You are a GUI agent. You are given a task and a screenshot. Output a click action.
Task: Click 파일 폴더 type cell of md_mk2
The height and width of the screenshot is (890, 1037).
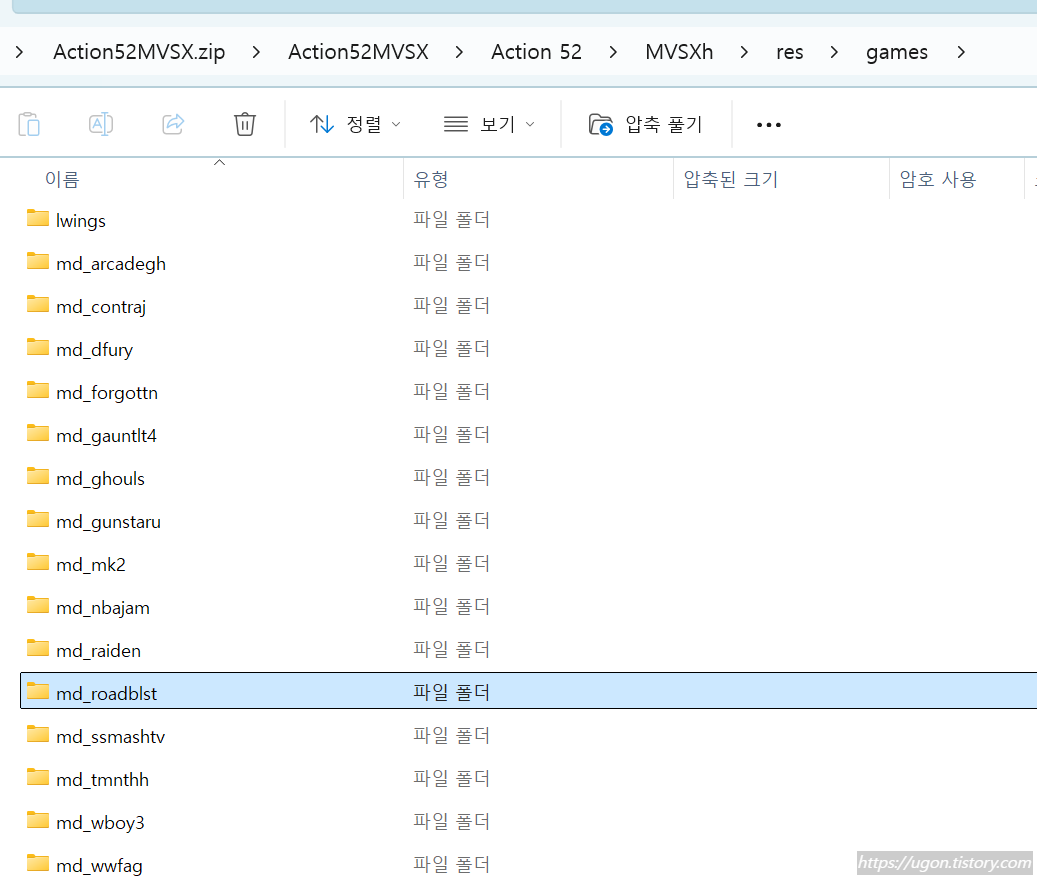coord(452,563)
